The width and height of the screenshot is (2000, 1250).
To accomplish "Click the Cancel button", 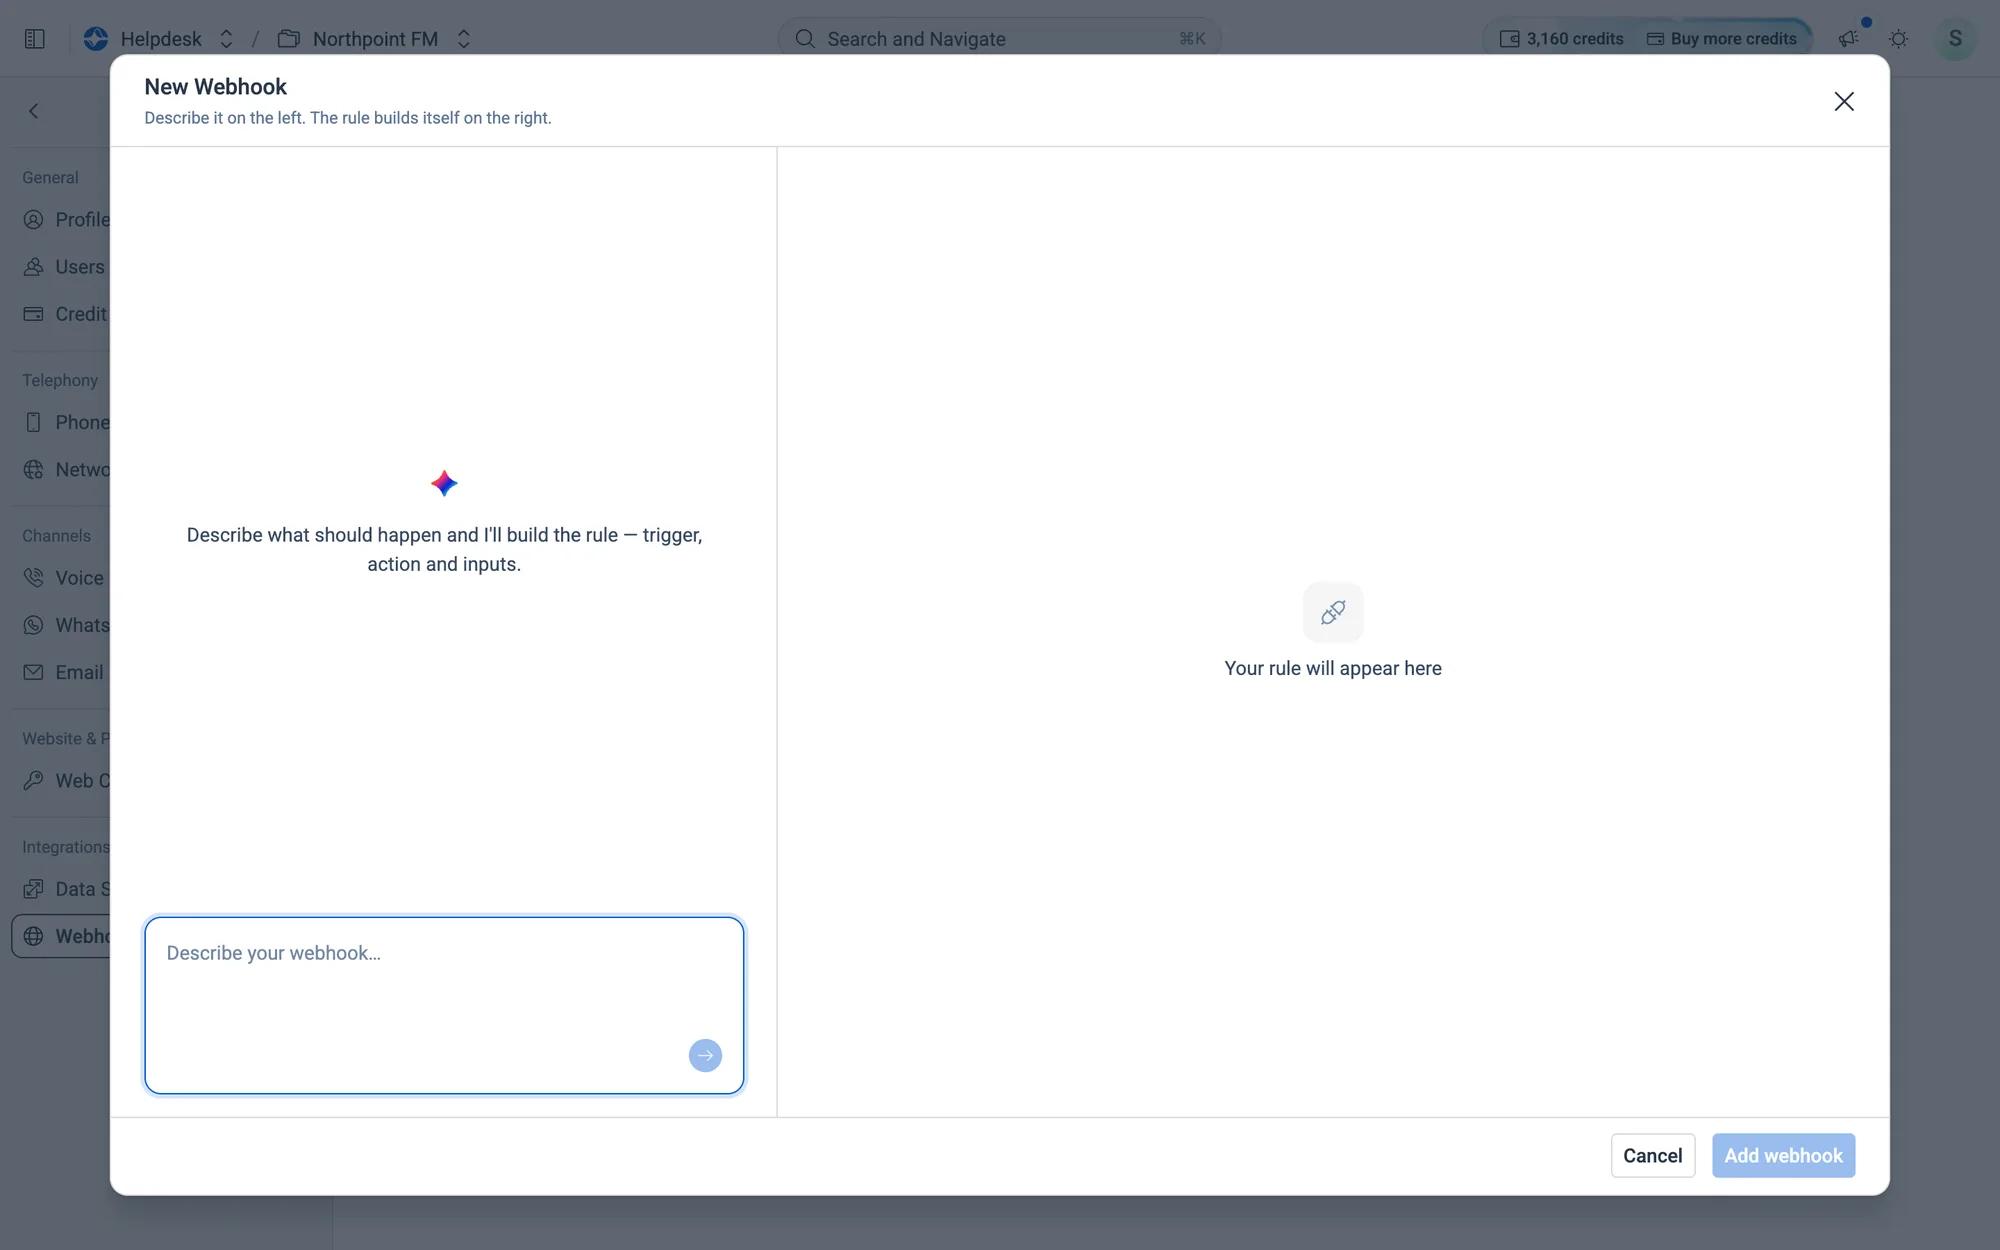I will 1652,1155.
